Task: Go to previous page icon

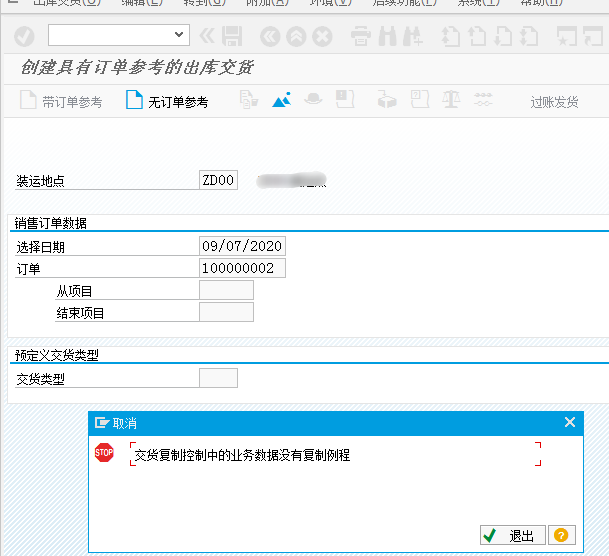Action: click(477, 36)
